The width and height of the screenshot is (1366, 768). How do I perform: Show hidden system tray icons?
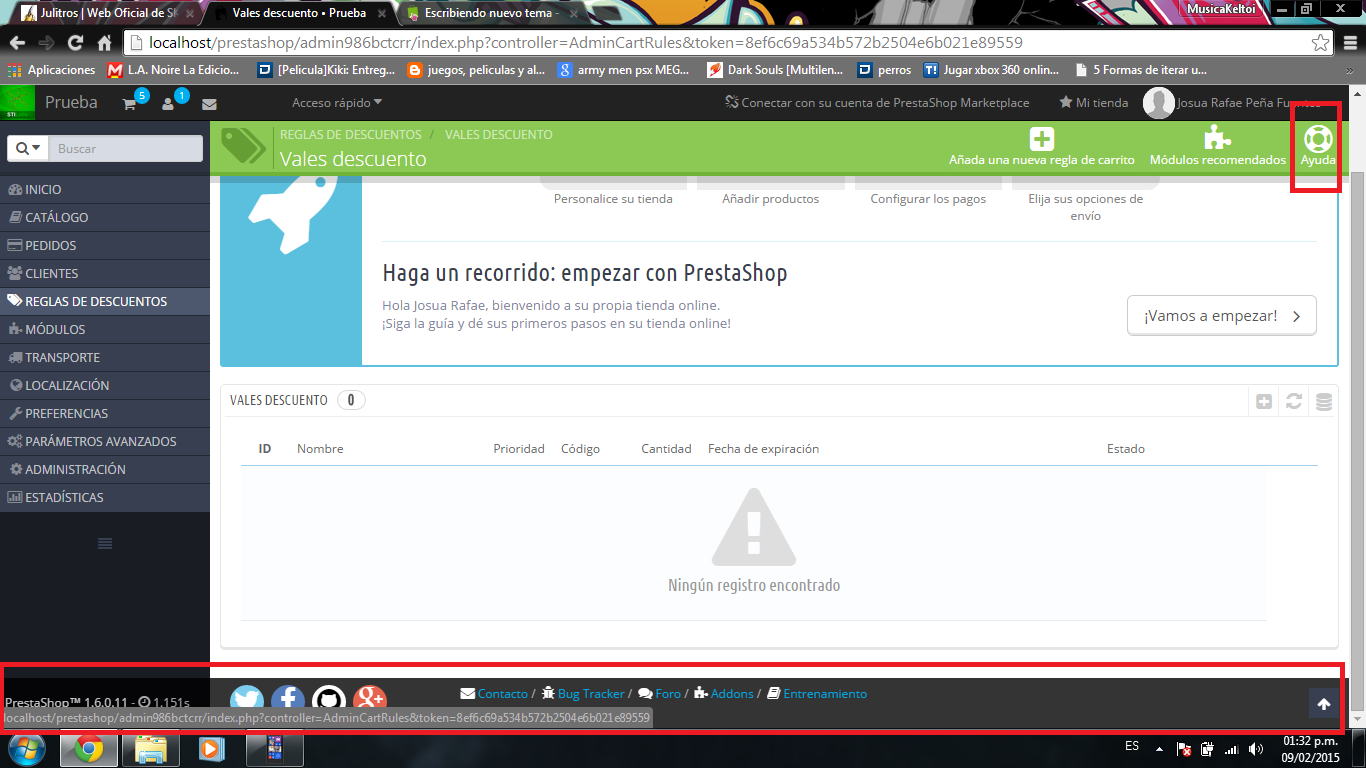pos(1160,749)
